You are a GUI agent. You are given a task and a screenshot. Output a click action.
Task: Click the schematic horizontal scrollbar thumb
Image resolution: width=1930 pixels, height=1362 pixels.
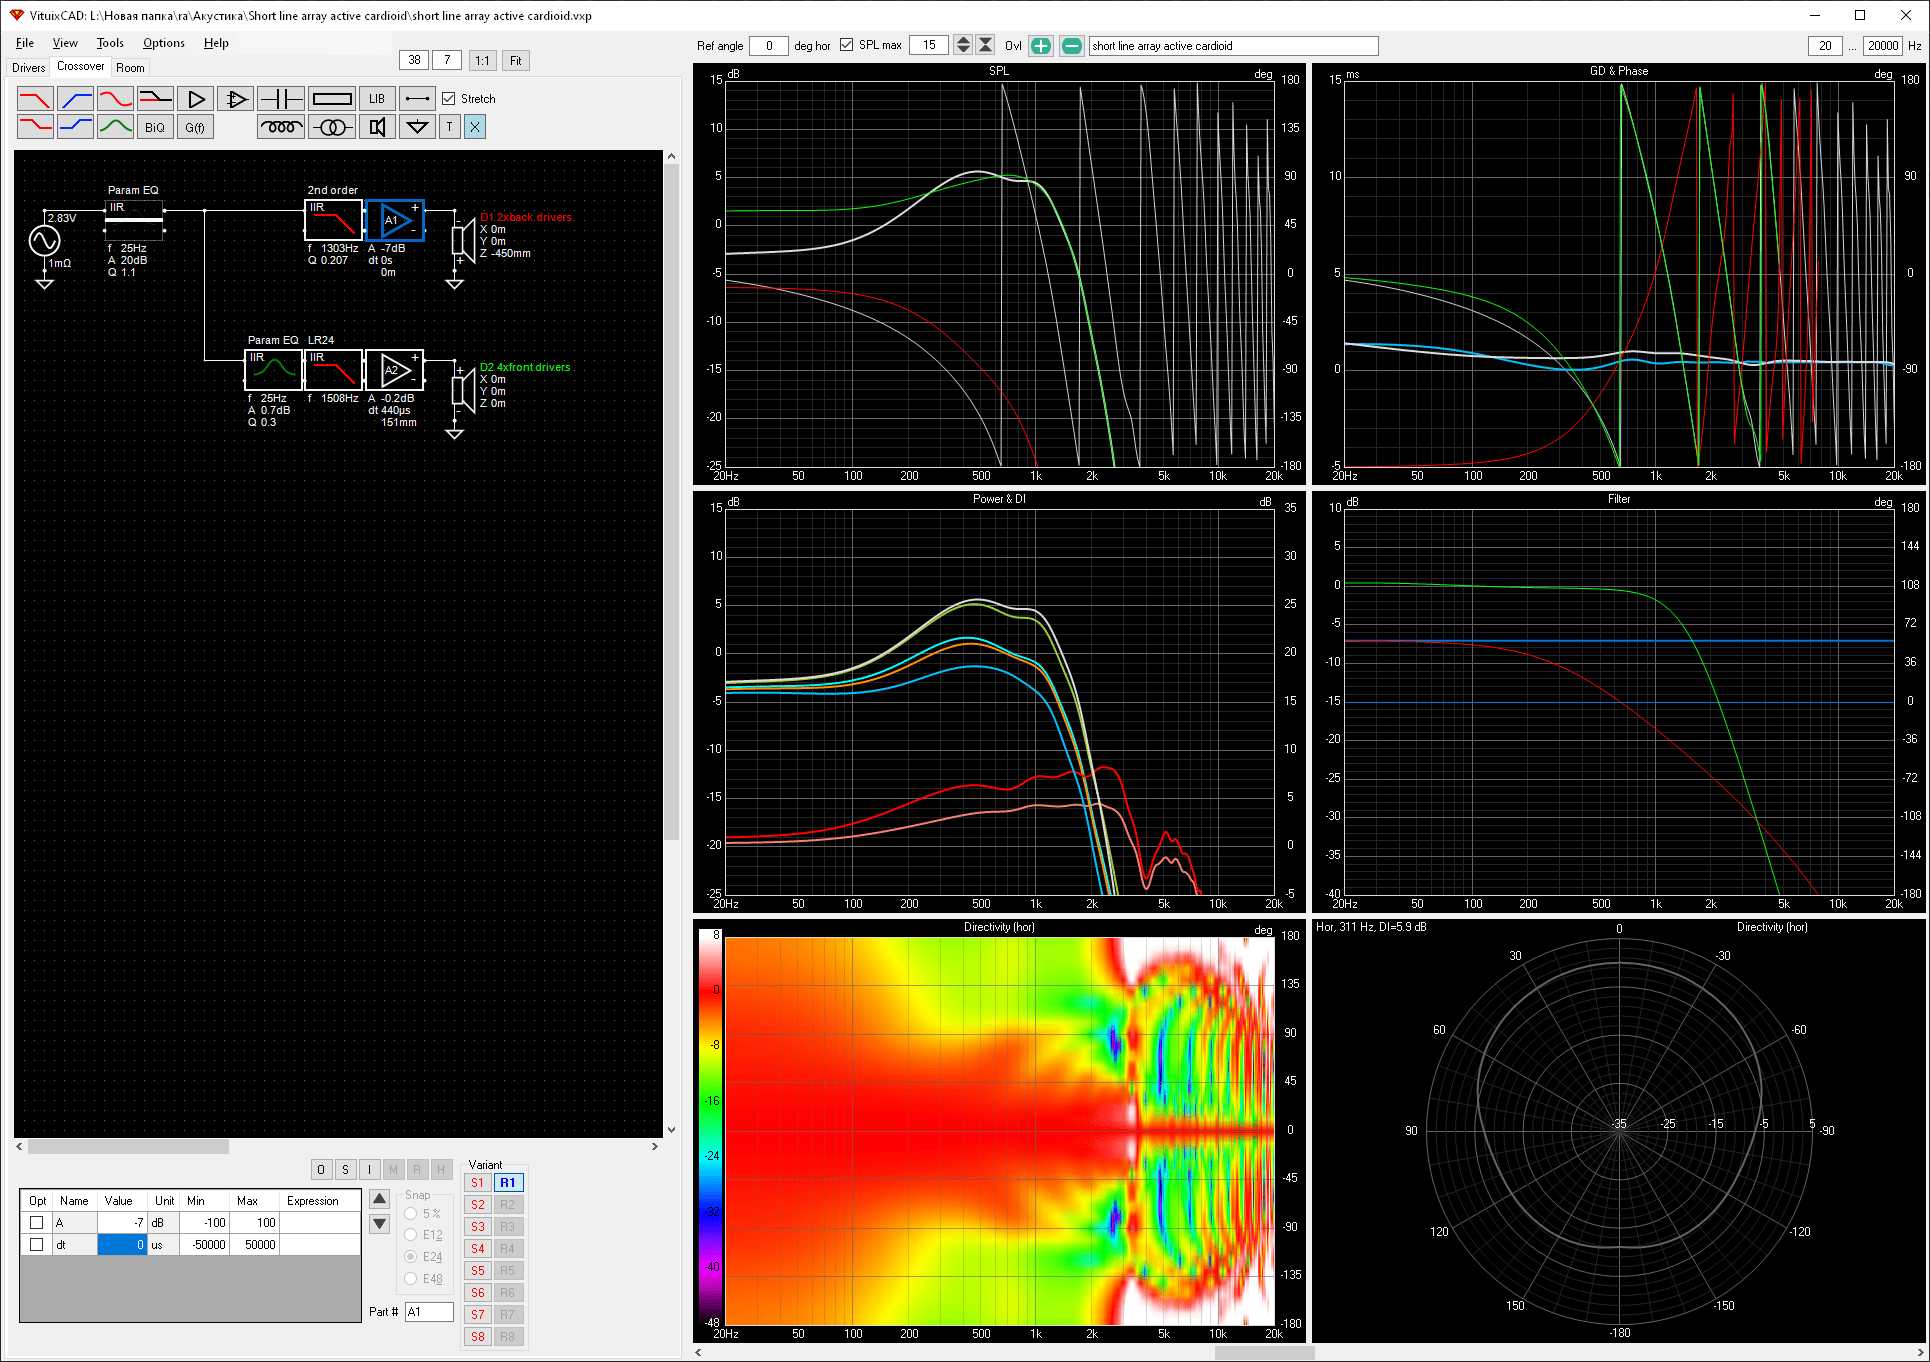(128, 1147)
